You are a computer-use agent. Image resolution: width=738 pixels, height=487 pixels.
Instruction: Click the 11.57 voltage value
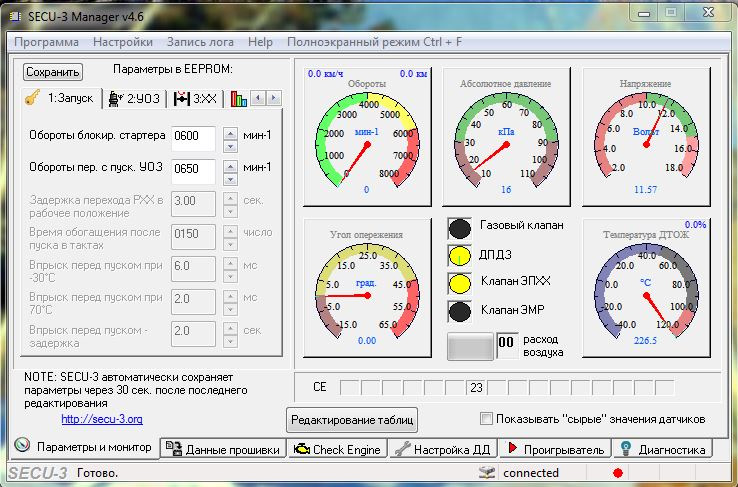(x=645, y=190)
